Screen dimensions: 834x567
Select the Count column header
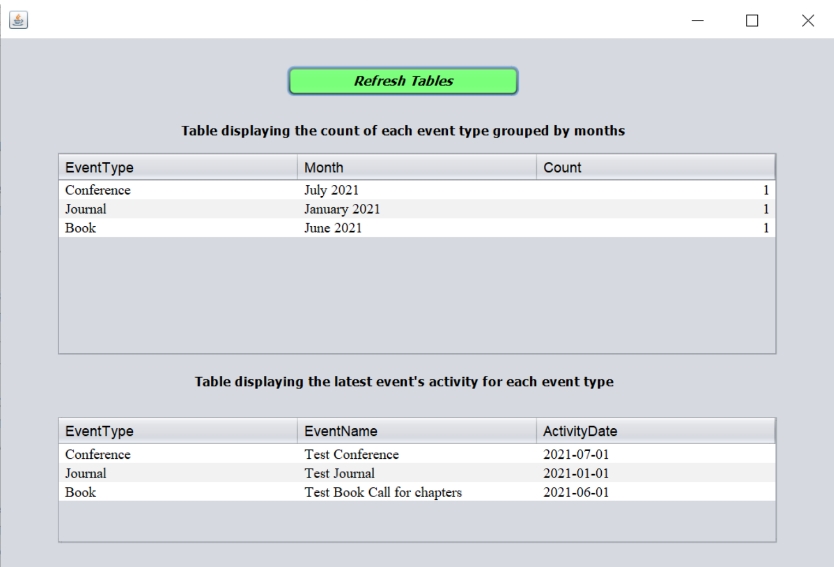[x=656, y=168]
